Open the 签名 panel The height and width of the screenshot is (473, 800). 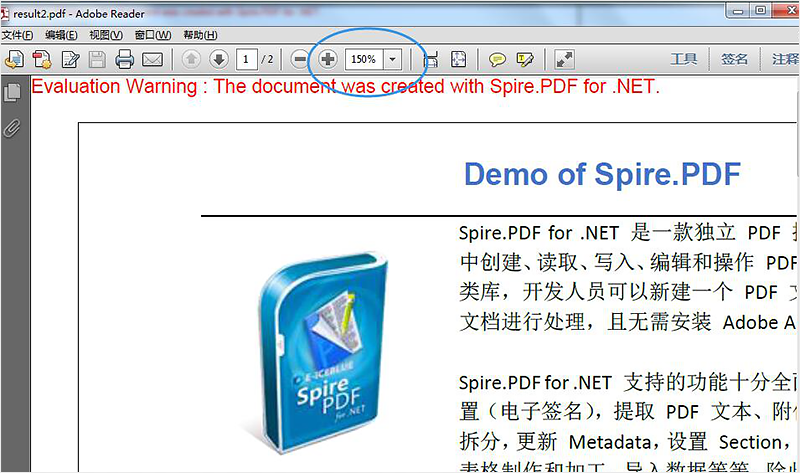pos(734,59)
